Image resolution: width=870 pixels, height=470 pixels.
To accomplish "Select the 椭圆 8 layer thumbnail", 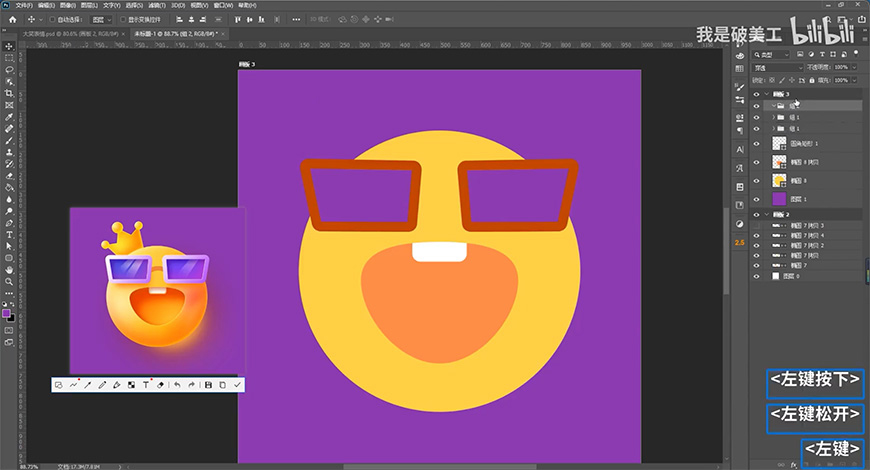I will pyautogui.click(x=781, y=181).
